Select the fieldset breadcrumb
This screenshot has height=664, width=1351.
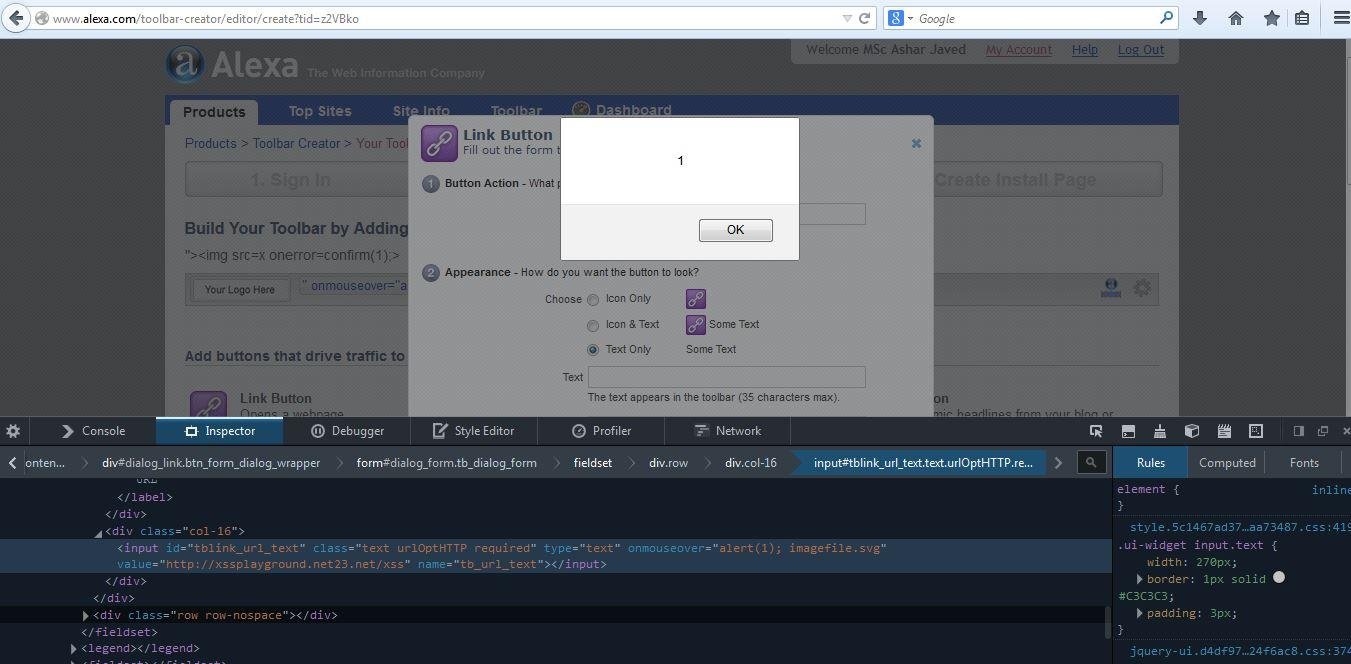pyautogui.click(x=592, y=462)
